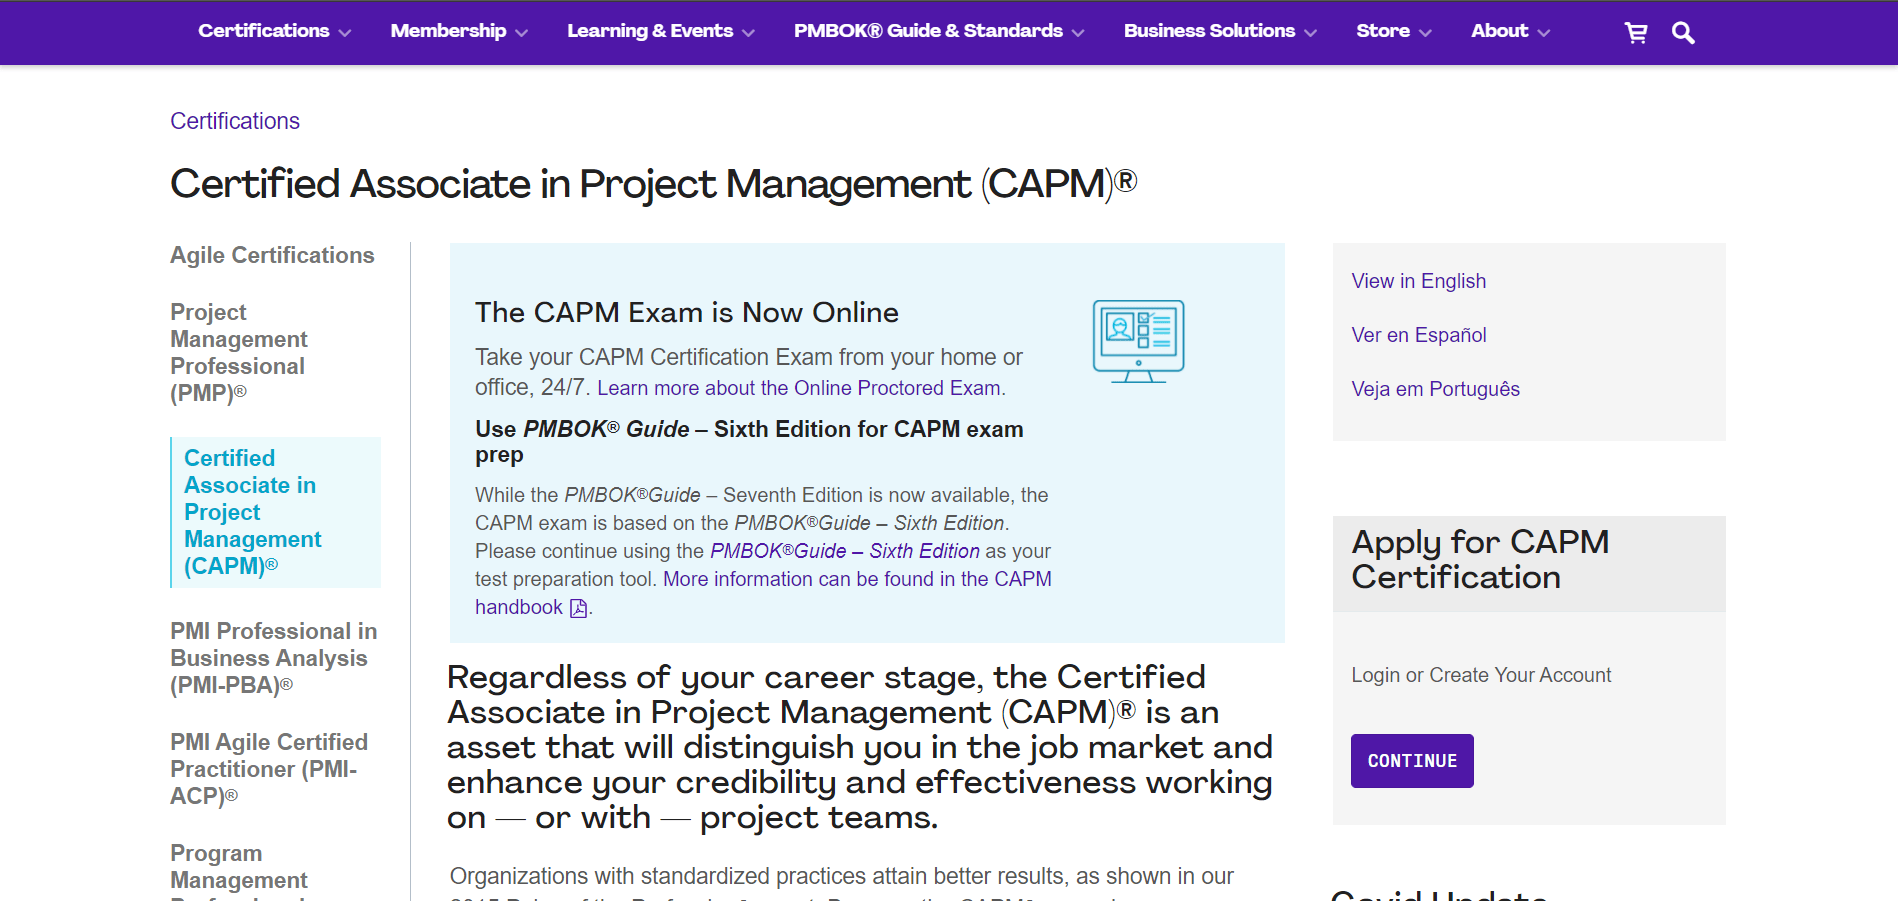Expand the Learning & Events chevron

[748, 33]
